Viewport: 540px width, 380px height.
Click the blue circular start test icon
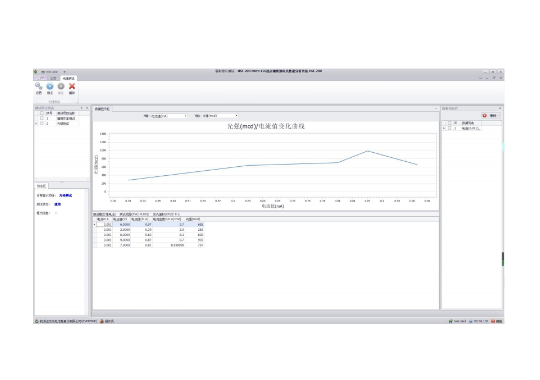[x=50, y=86]
